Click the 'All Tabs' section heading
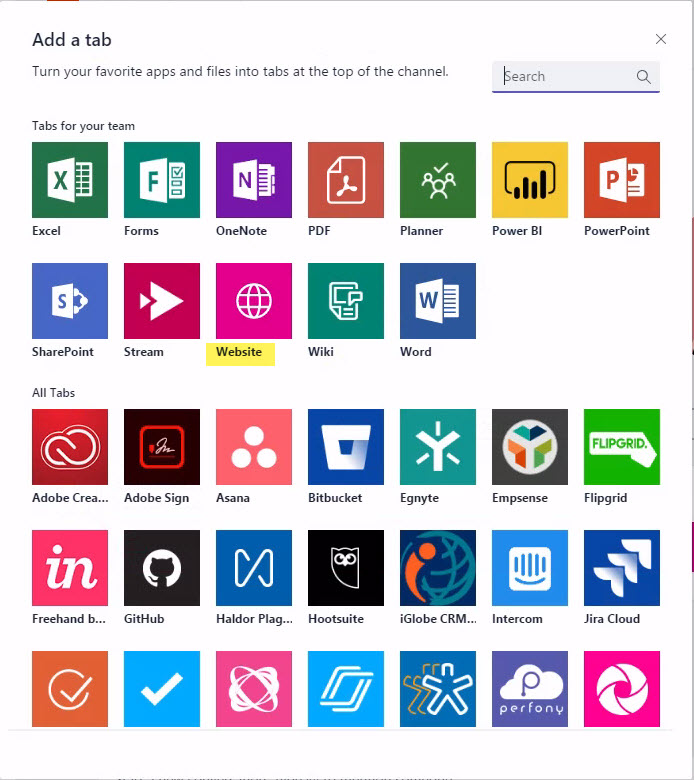 coord(53,393)
